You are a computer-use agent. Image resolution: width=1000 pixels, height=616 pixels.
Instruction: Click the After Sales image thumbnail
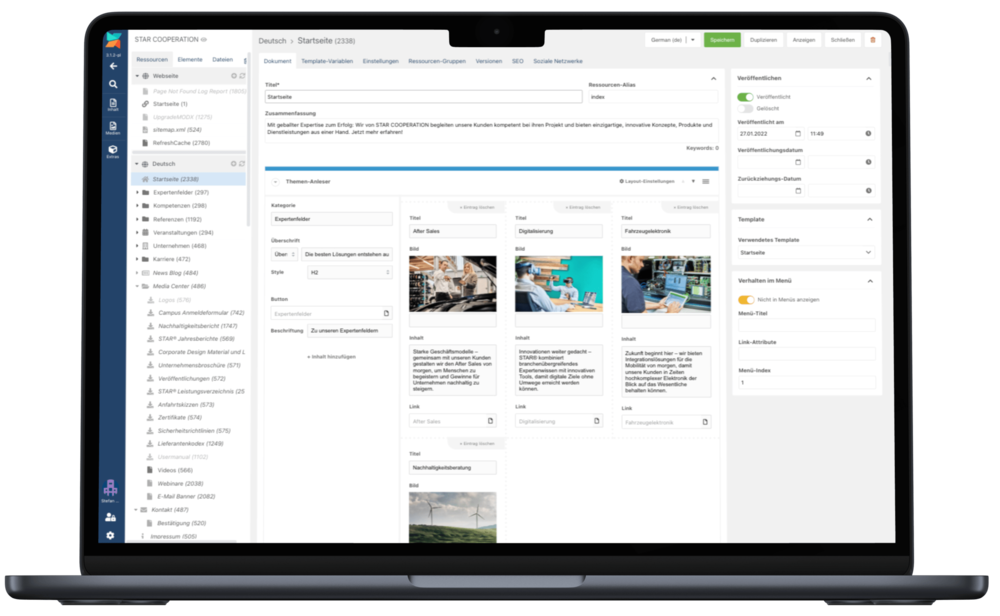click(x=453, y=284)
